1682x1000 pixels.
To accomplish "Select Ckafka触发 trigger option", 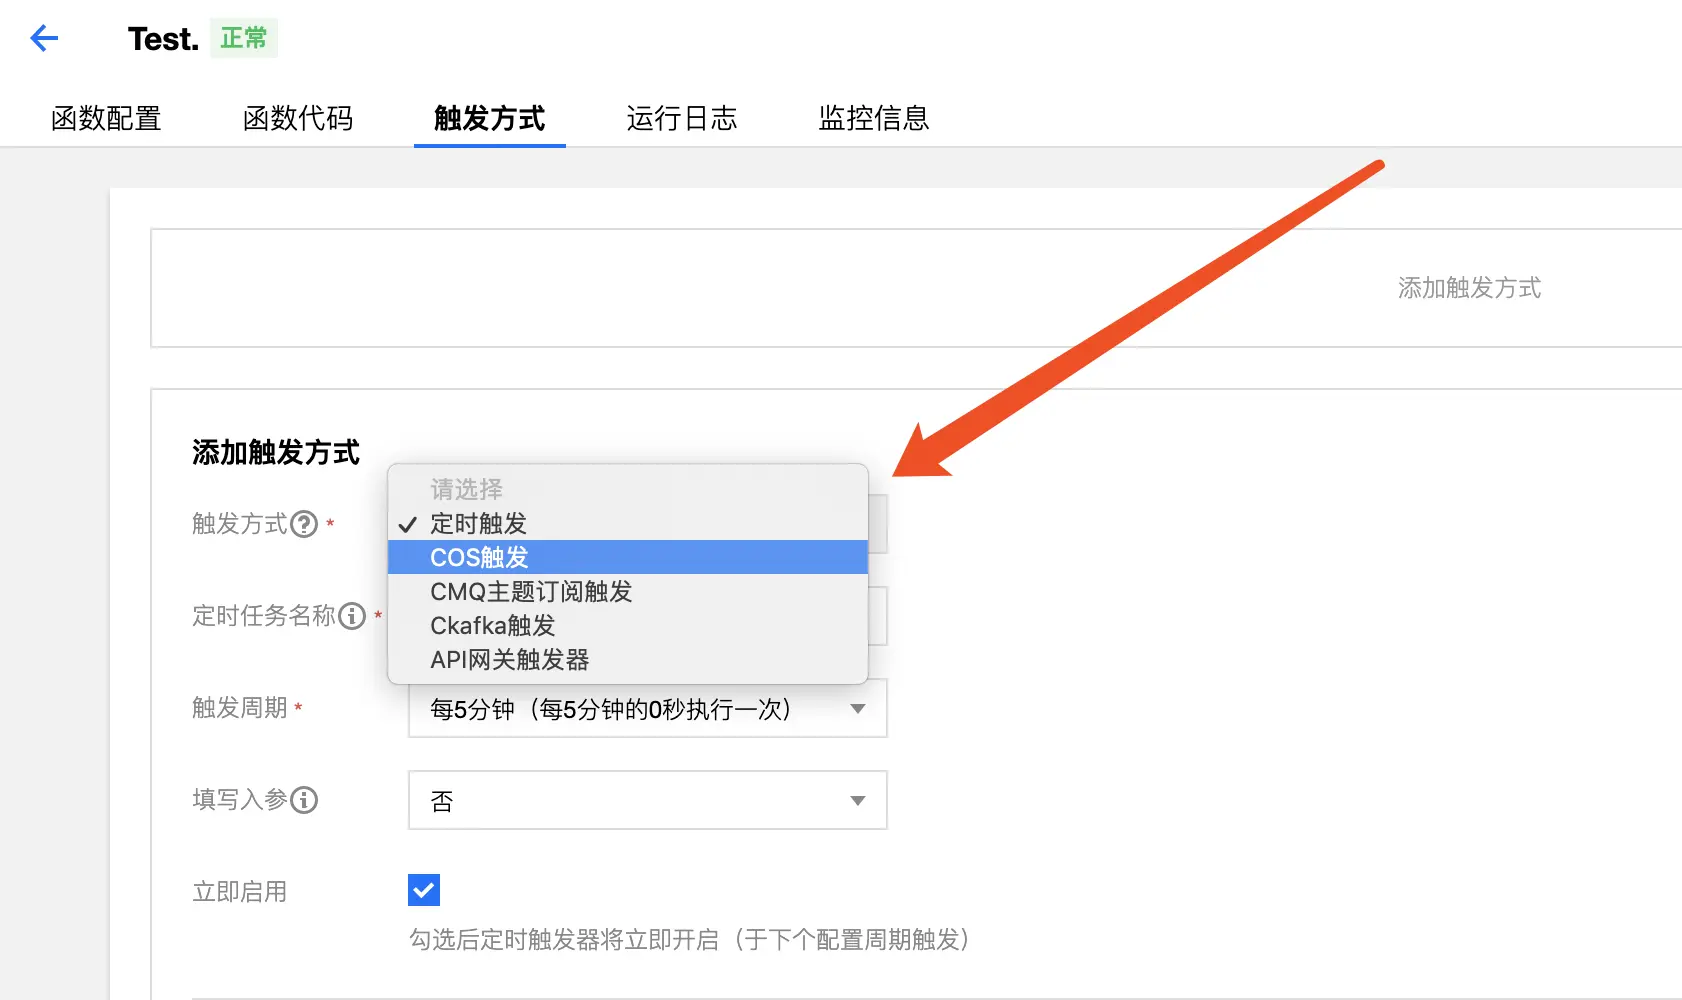I will coord(492,625).
